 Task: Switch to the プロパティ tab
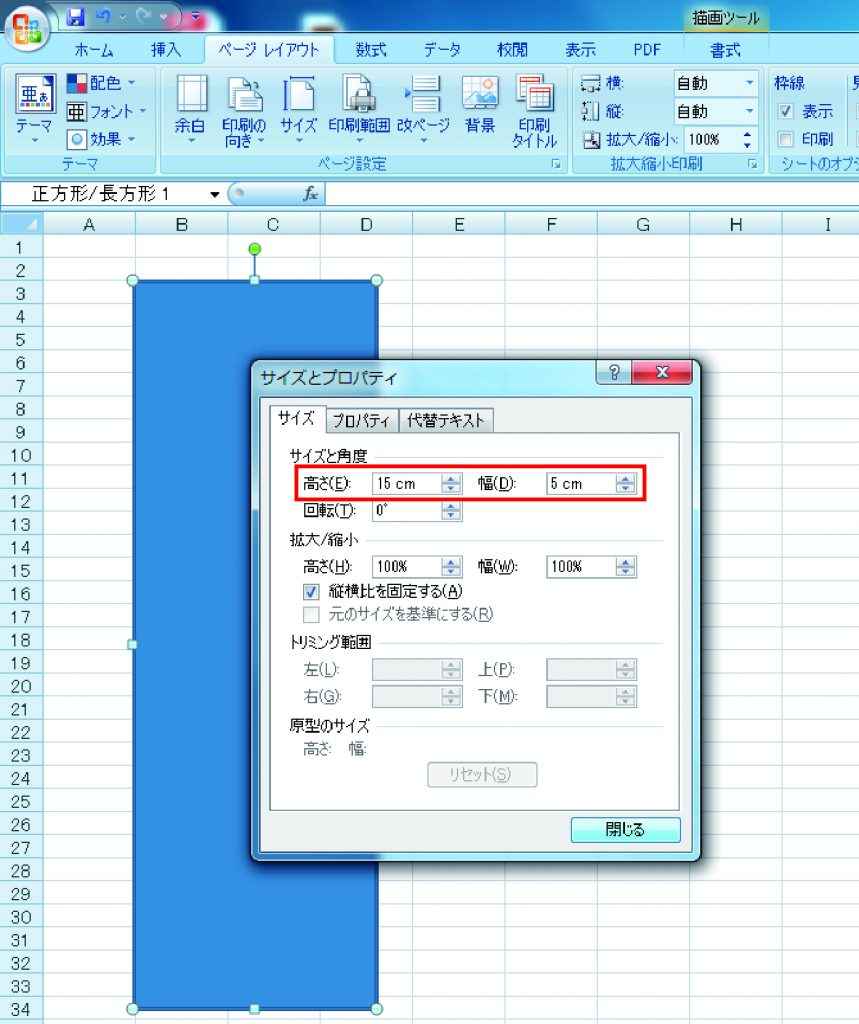[361, 421]
